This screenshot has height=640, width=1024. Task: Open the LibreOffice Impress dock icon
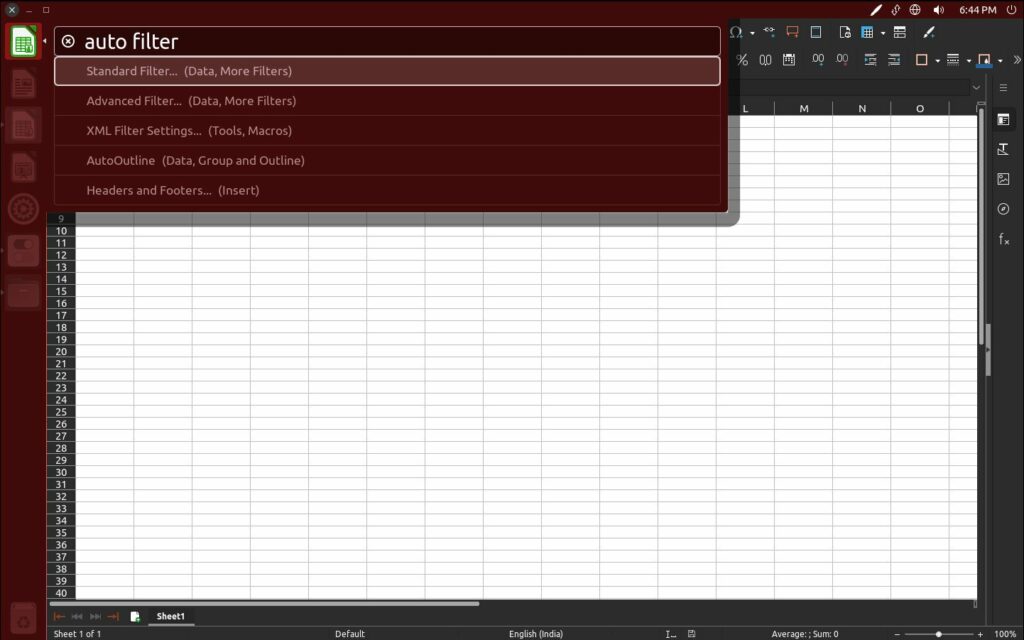point(24,167)
